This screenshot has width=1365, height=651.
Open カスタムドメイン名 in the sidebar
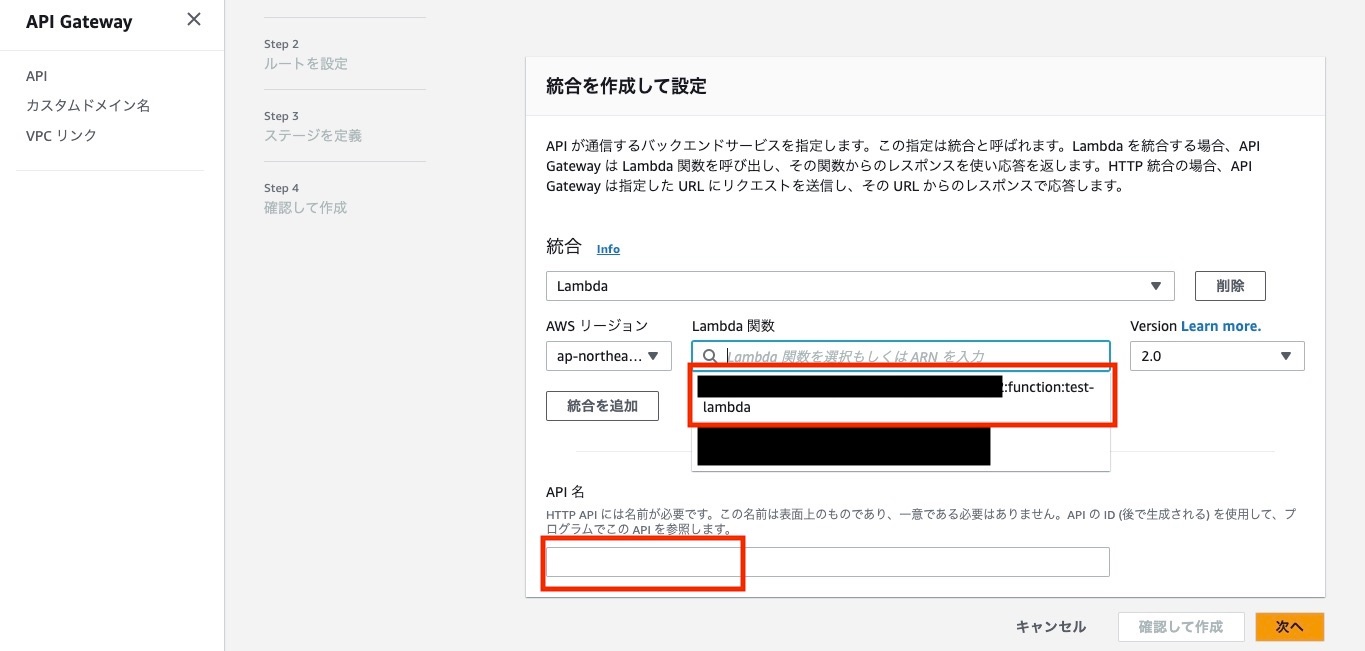click(x=88, y=105)
